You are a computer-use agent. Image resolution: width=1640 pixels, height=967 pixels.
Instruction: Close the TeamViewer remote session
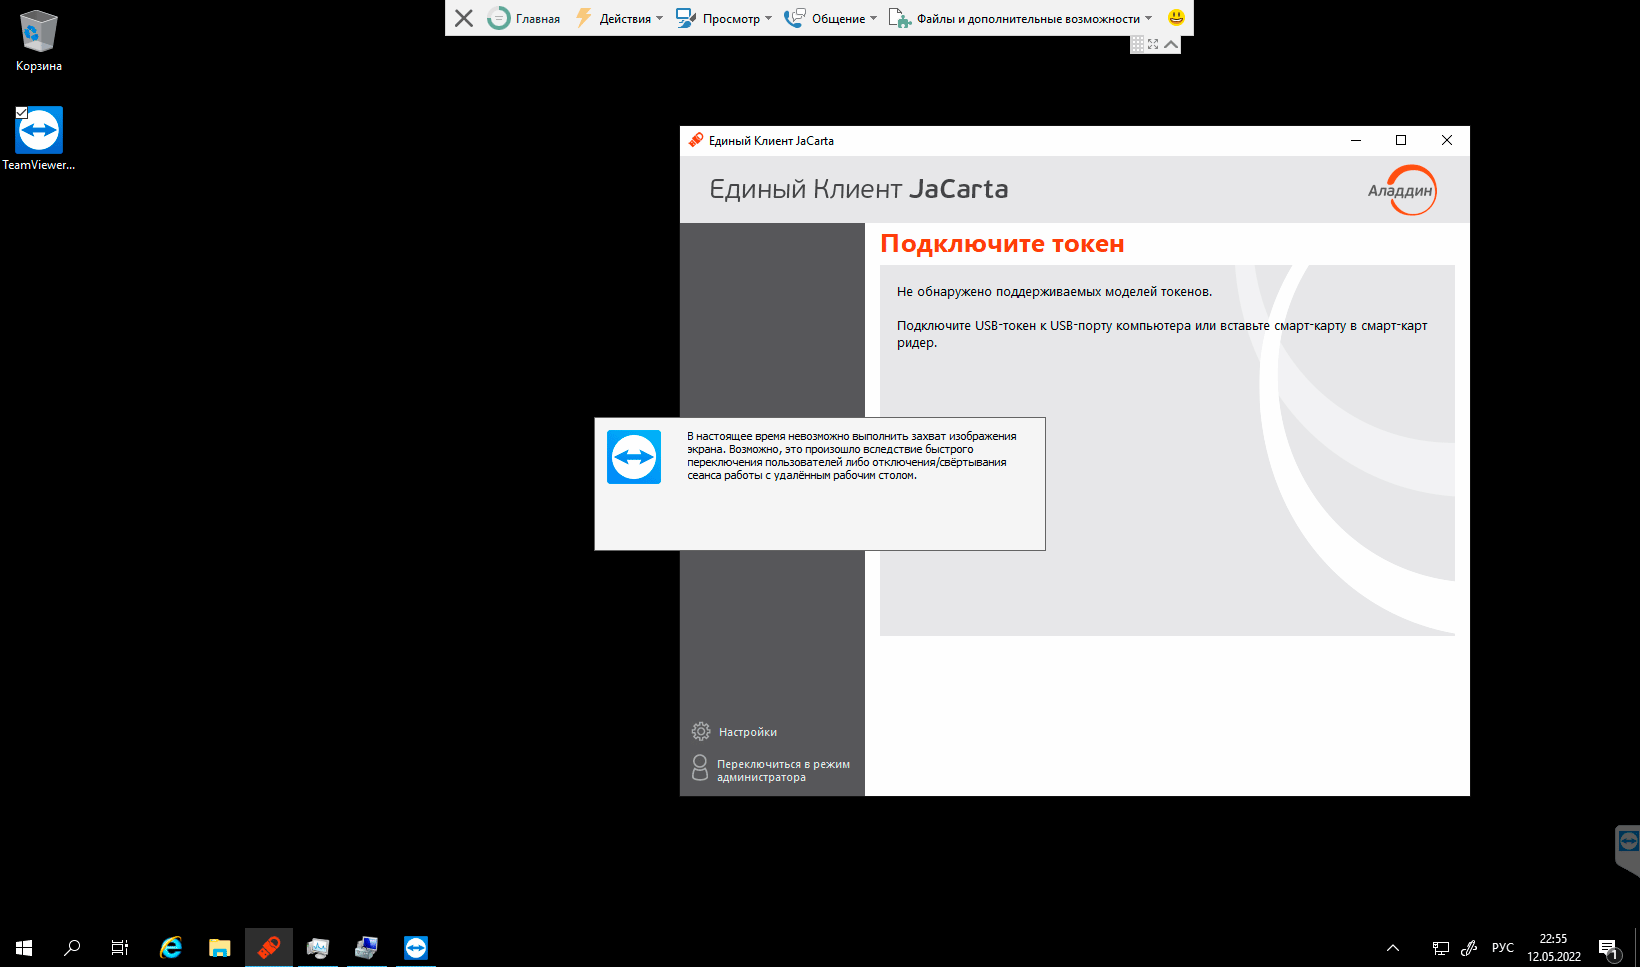464,18
